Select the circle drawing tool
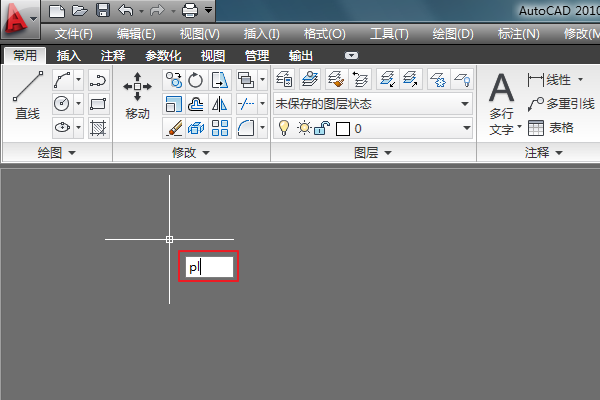This screenshot has height=400, width=600. click(62, 104)
